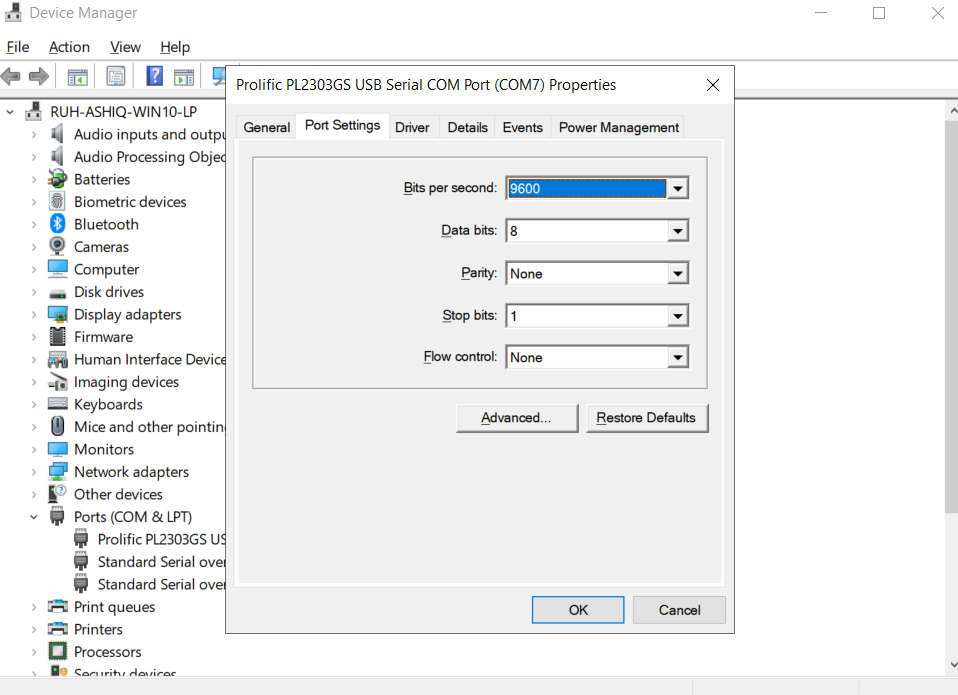Select the Disk drives icon
The height and width of the screenshot is (695, 958).
click(57, 293)
